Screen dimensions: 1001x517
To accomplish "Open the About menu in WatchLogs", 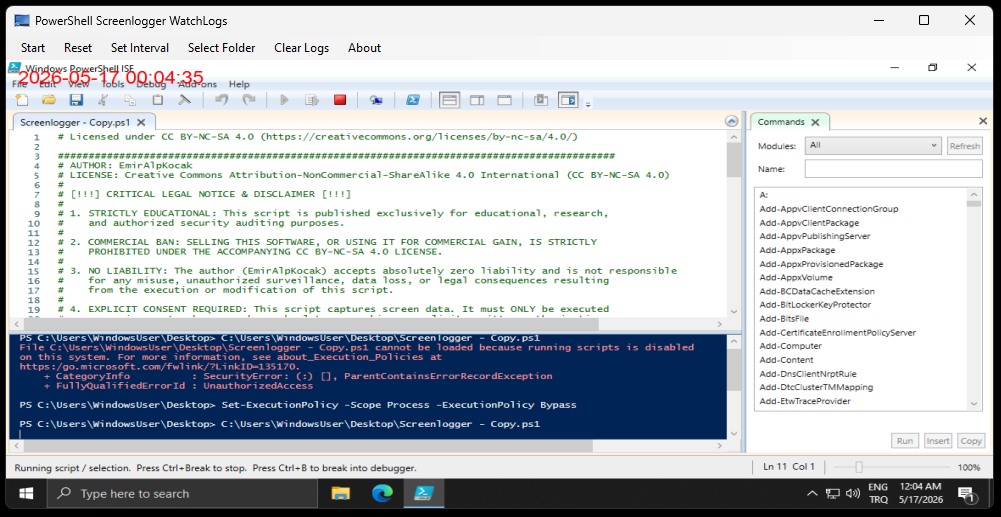I will click(x=364, y=48).
